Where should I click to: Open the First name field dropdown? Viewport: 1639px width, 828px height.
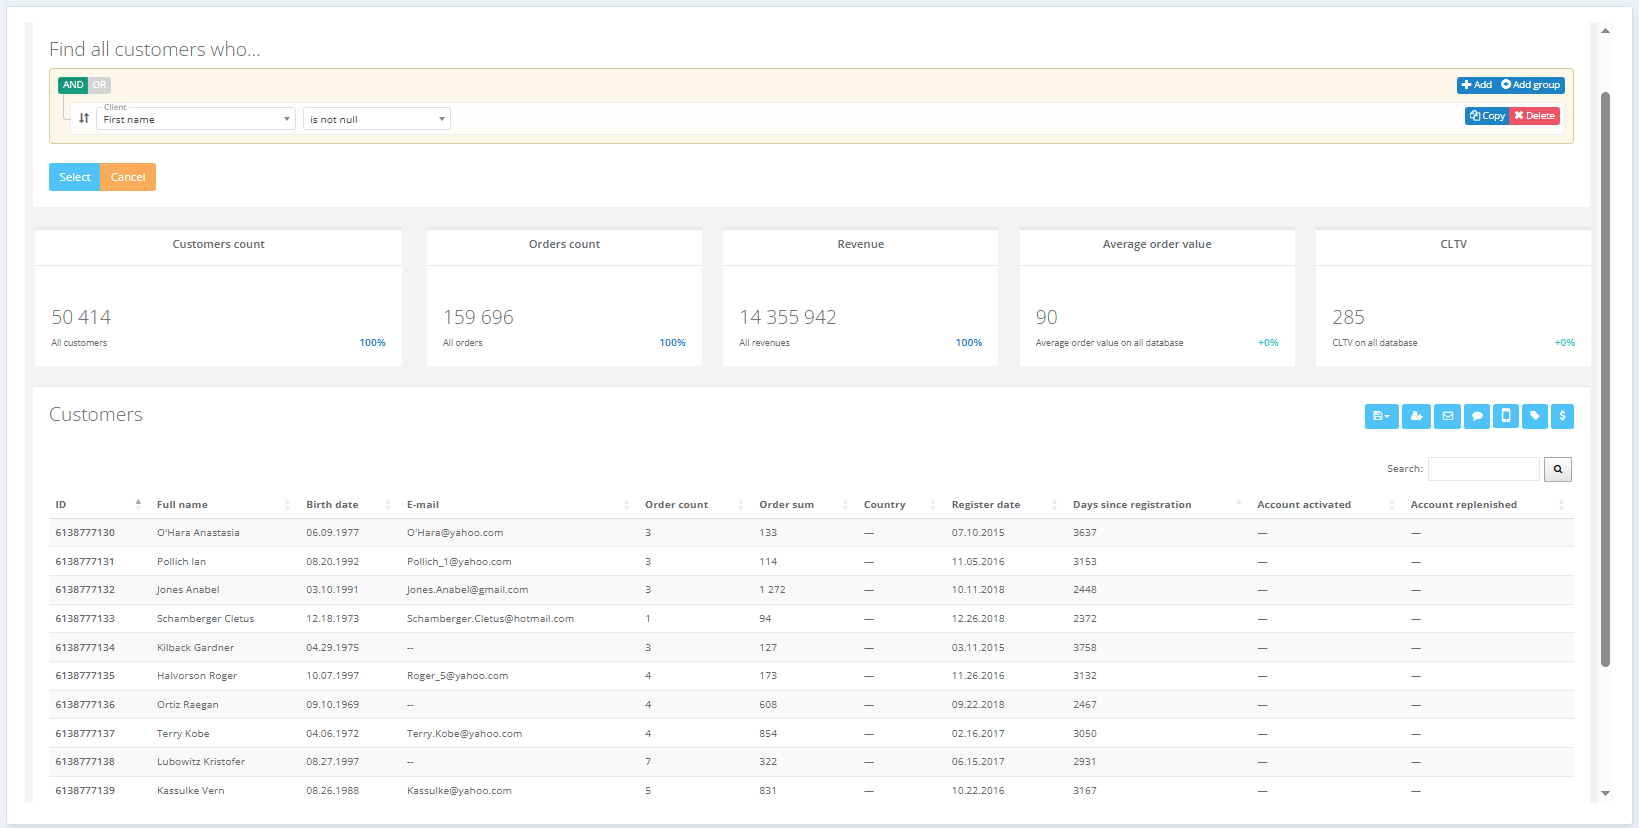(x=196, y=119)
